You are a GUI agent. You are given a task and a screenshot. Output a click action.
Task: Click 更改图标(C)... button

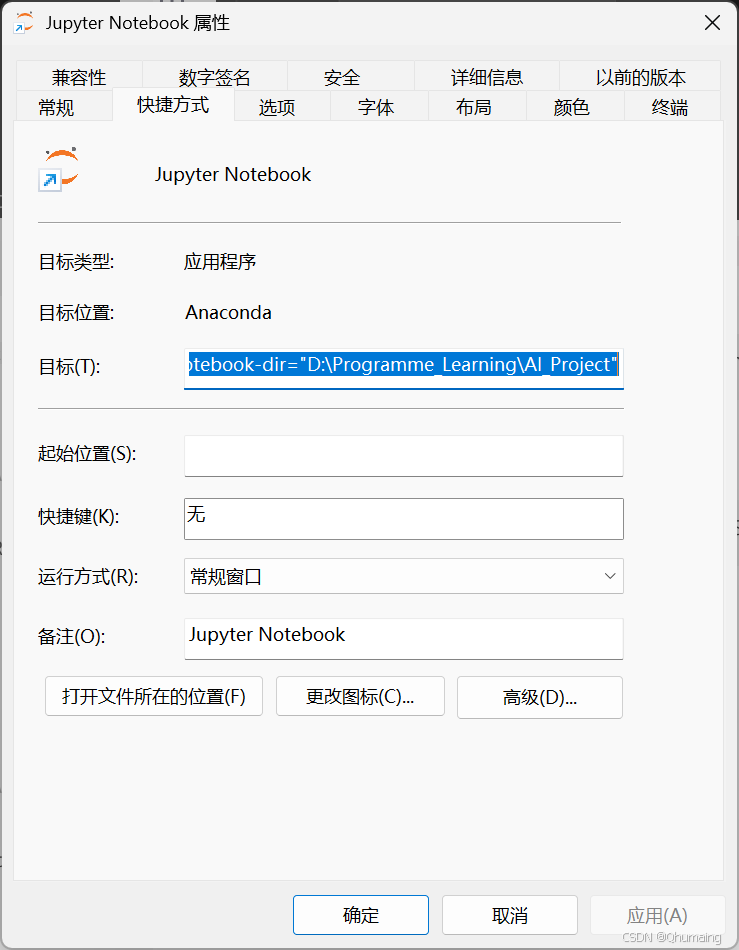pyautogui.click(x=360, y=696)
